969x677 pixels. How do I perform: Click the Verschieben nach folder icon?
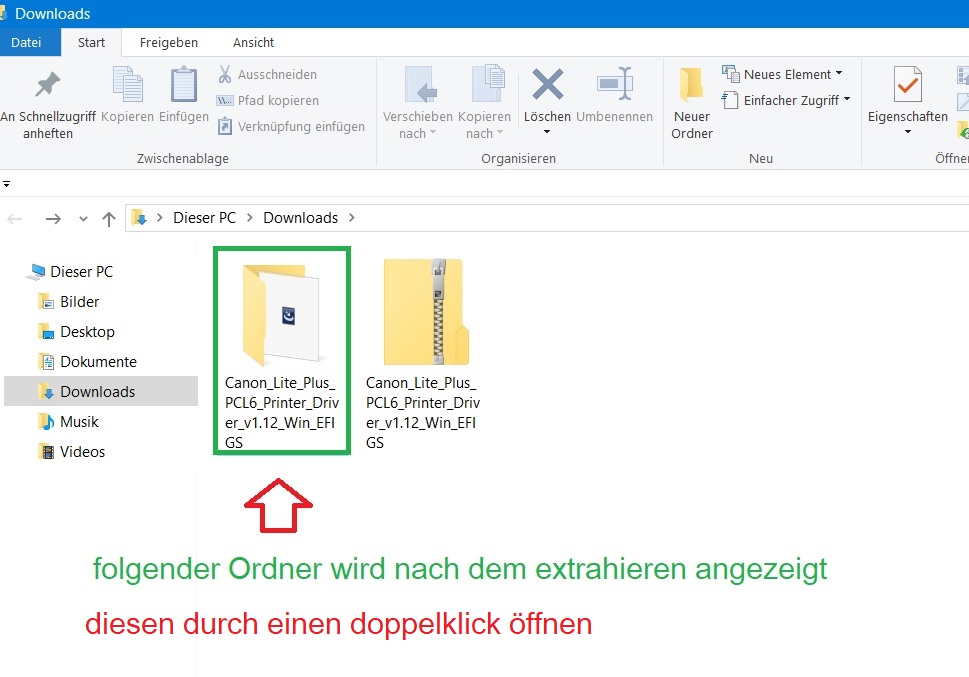pyautogui.click(x=420, y=84)
